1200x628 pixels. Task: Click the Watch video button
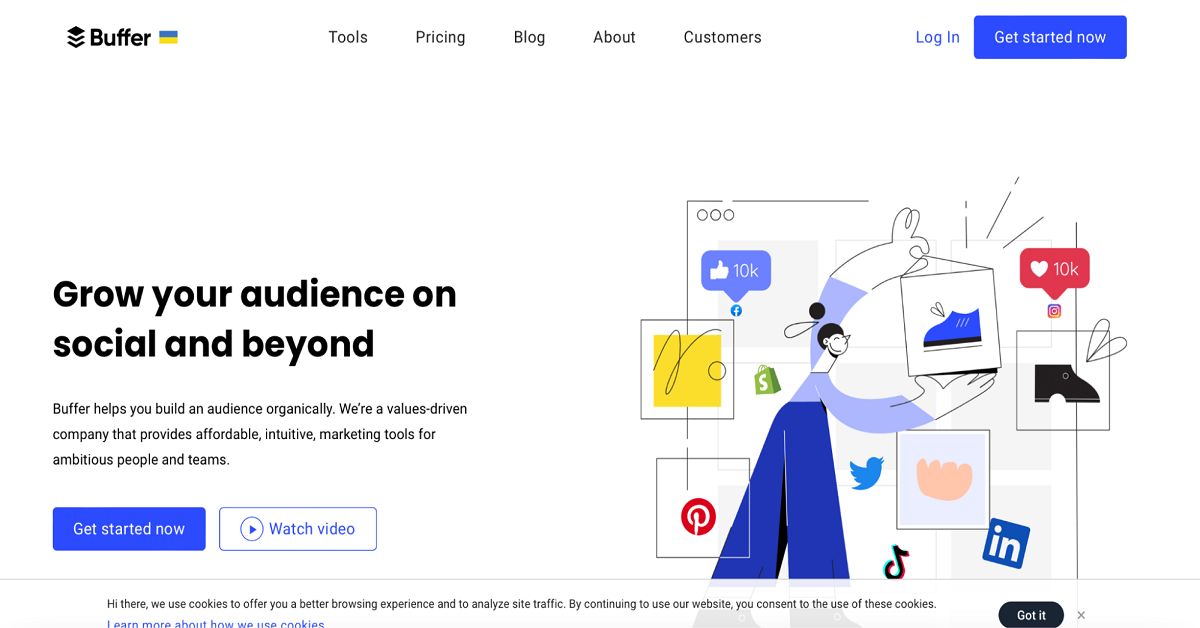tap(298, 529)
